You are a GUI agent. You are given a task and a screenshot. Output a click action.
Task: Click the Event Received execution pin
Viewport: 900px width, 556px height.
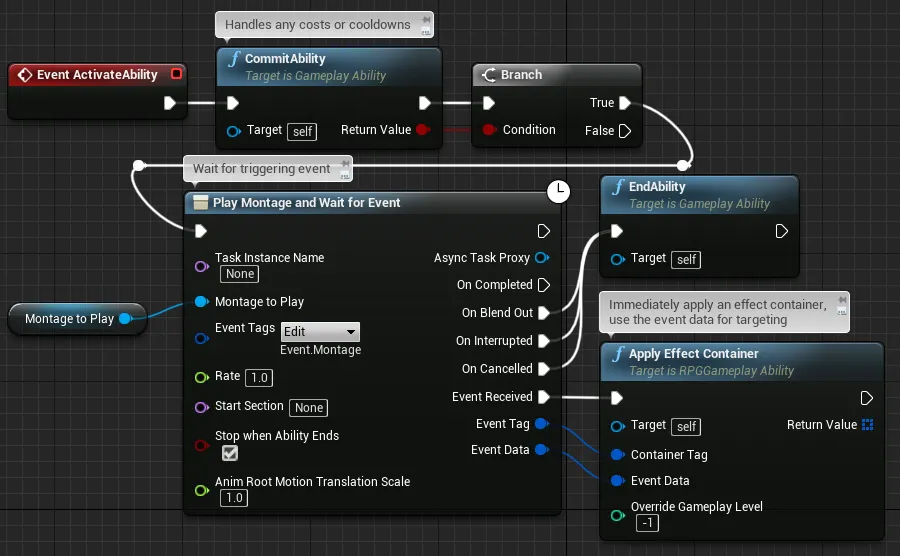pos(544,396)
